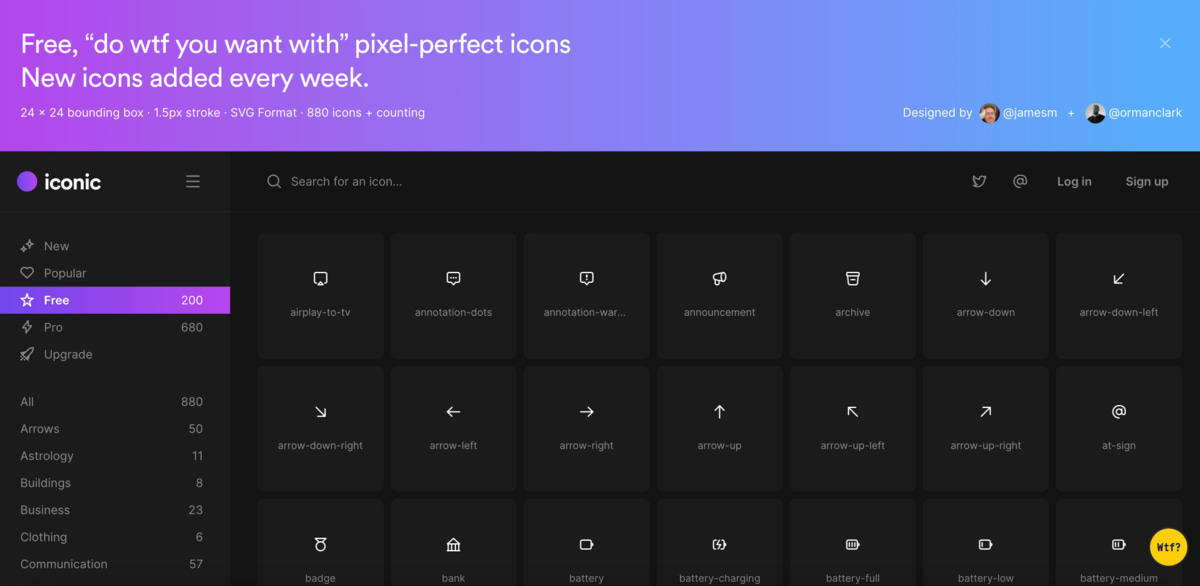
Task: Select the badge icon card
Action: point(320,543)
